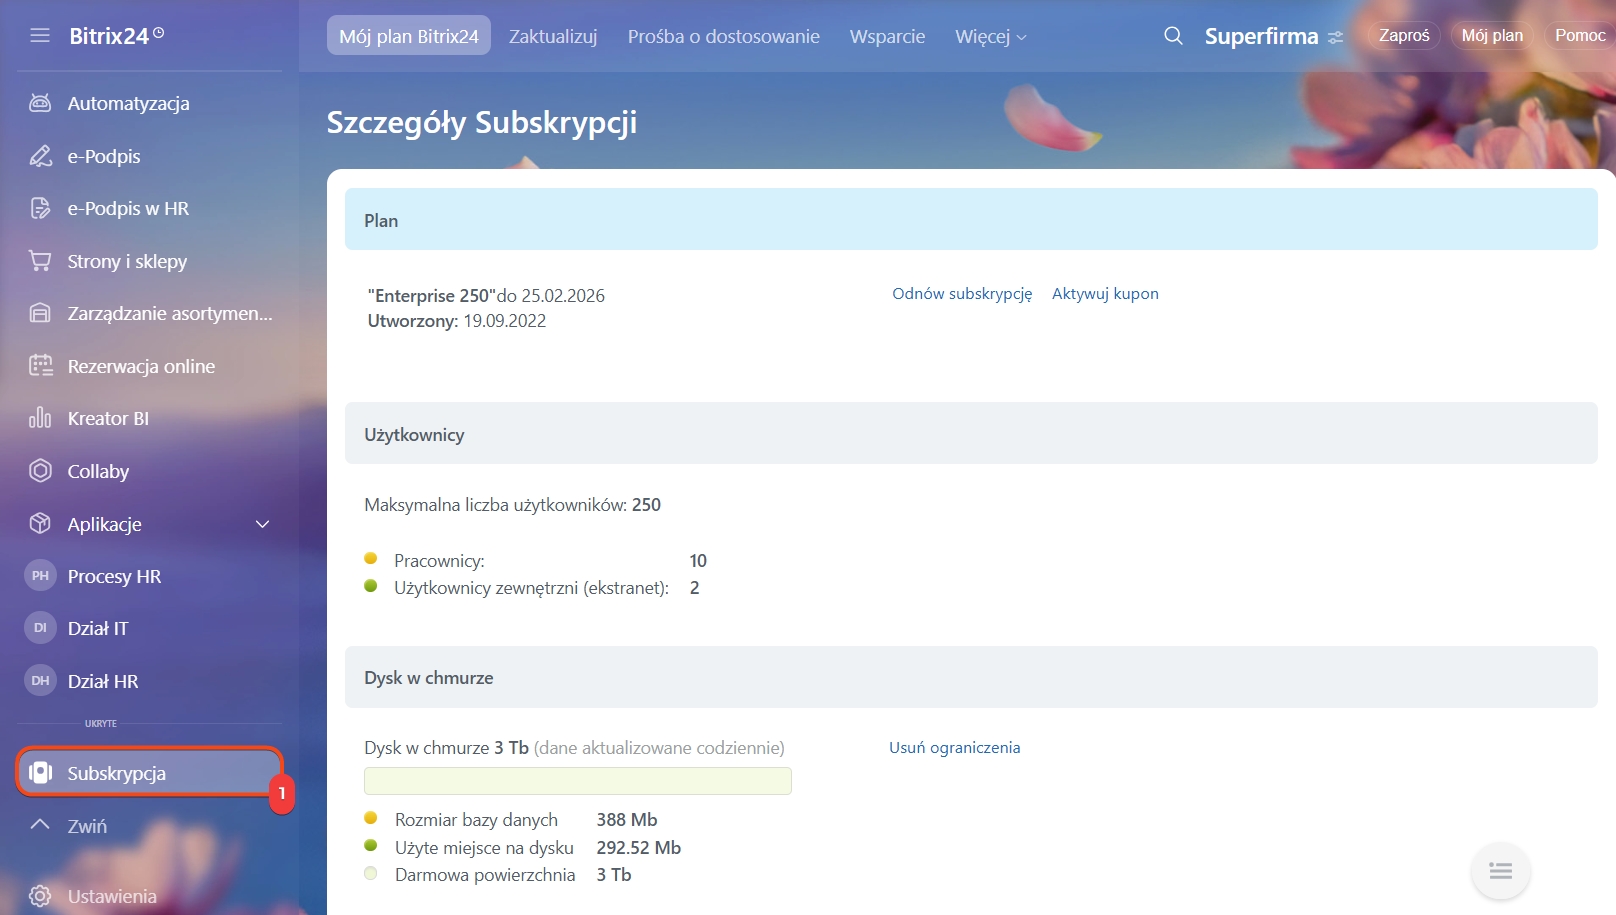Click the Odnów subskrypcję link
Viewport: 1616px width, 915px height.
pyautogui.click(x=962, y=294)
